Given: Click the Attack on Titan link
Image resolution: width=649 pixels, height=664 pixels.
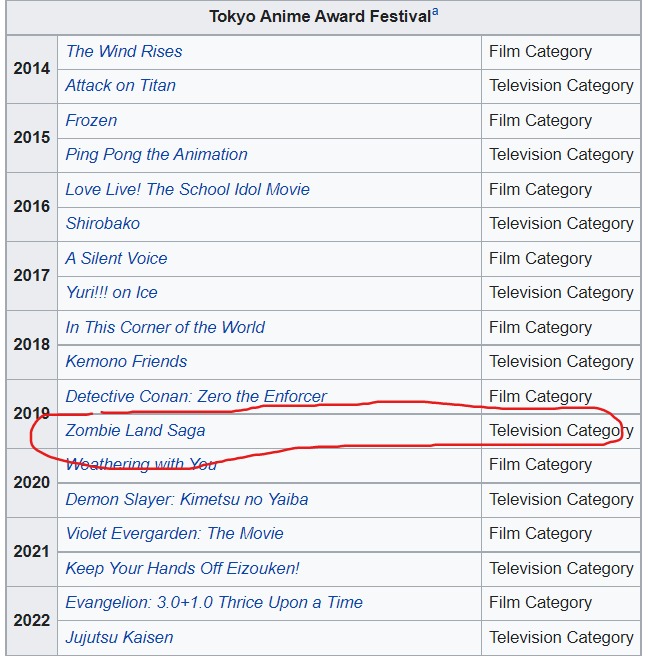Looking at the screenshot, I should coord(121,86).
